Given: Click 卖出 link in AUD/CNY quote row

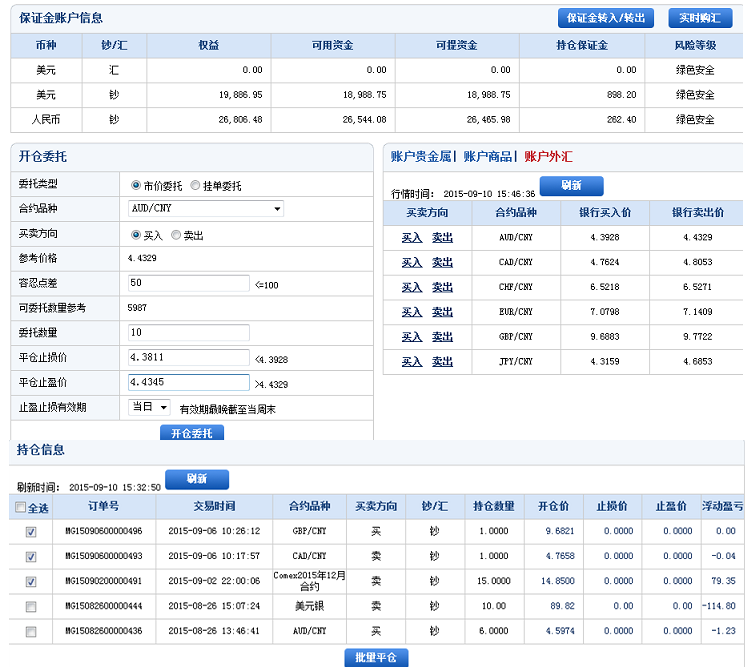Looking at the screenshot, I should [442, 237].
